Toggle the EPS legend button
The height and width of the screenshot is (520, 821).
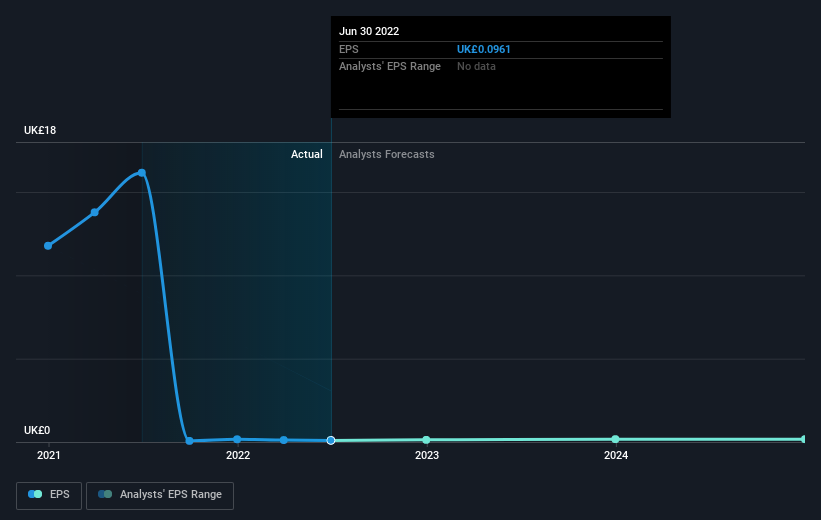(x=49, y=495)
